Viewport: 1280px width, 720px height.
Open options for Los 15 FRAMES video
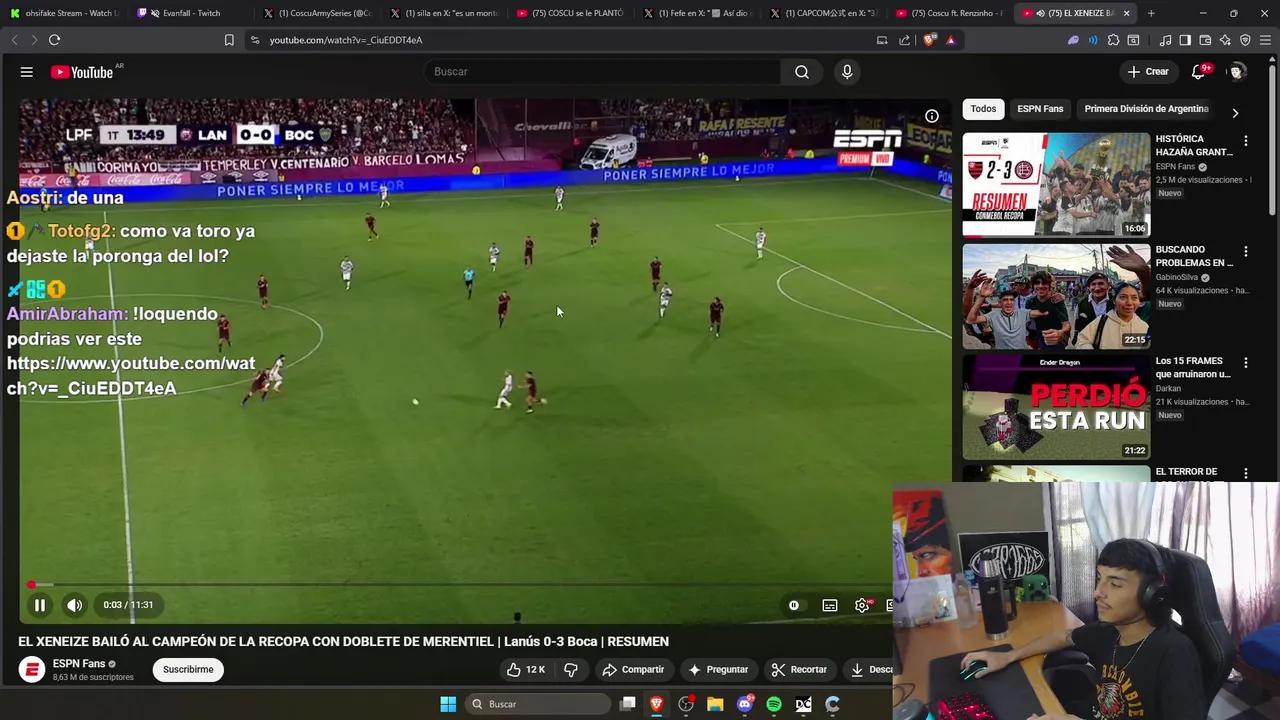pos(1246,363)
